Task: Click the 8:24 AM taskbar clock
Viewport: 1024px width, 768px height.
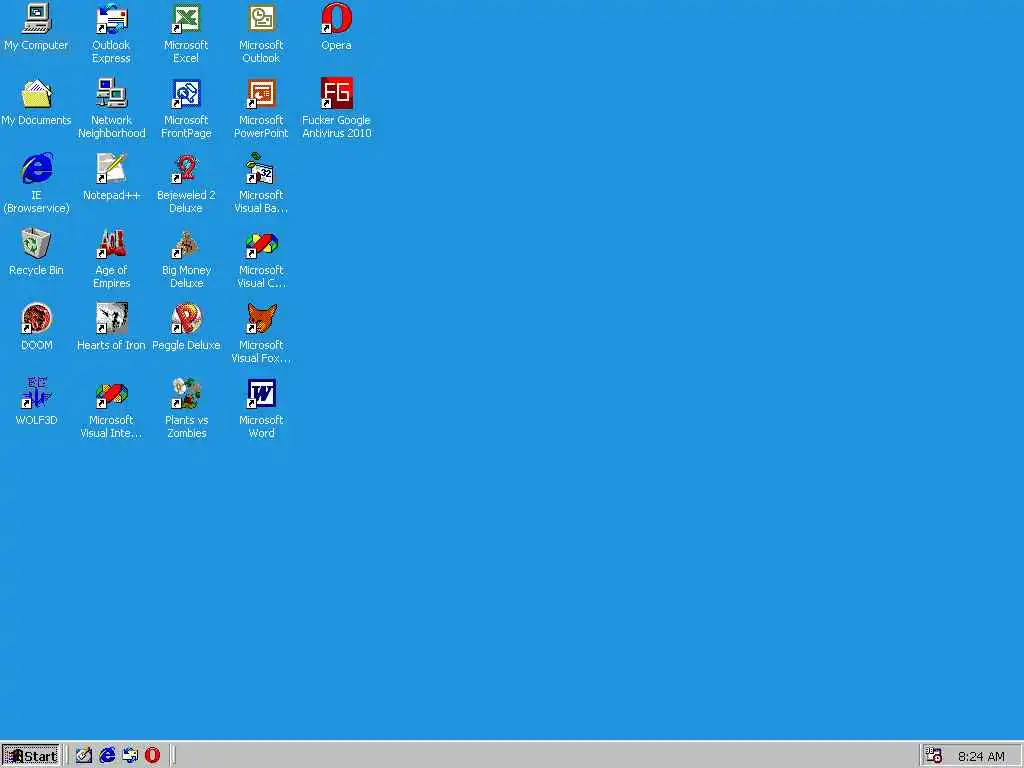Action: [x=981, y=756]
